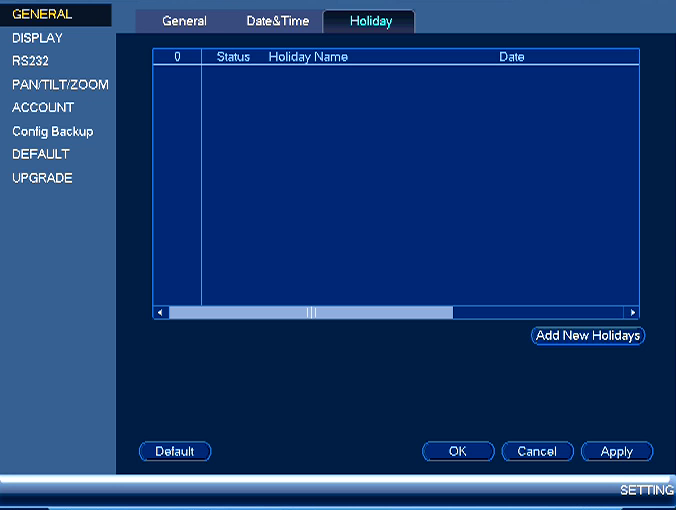Switch to the General tab
This screenshot has width=676, height=510.
click(x=185, y=21)
